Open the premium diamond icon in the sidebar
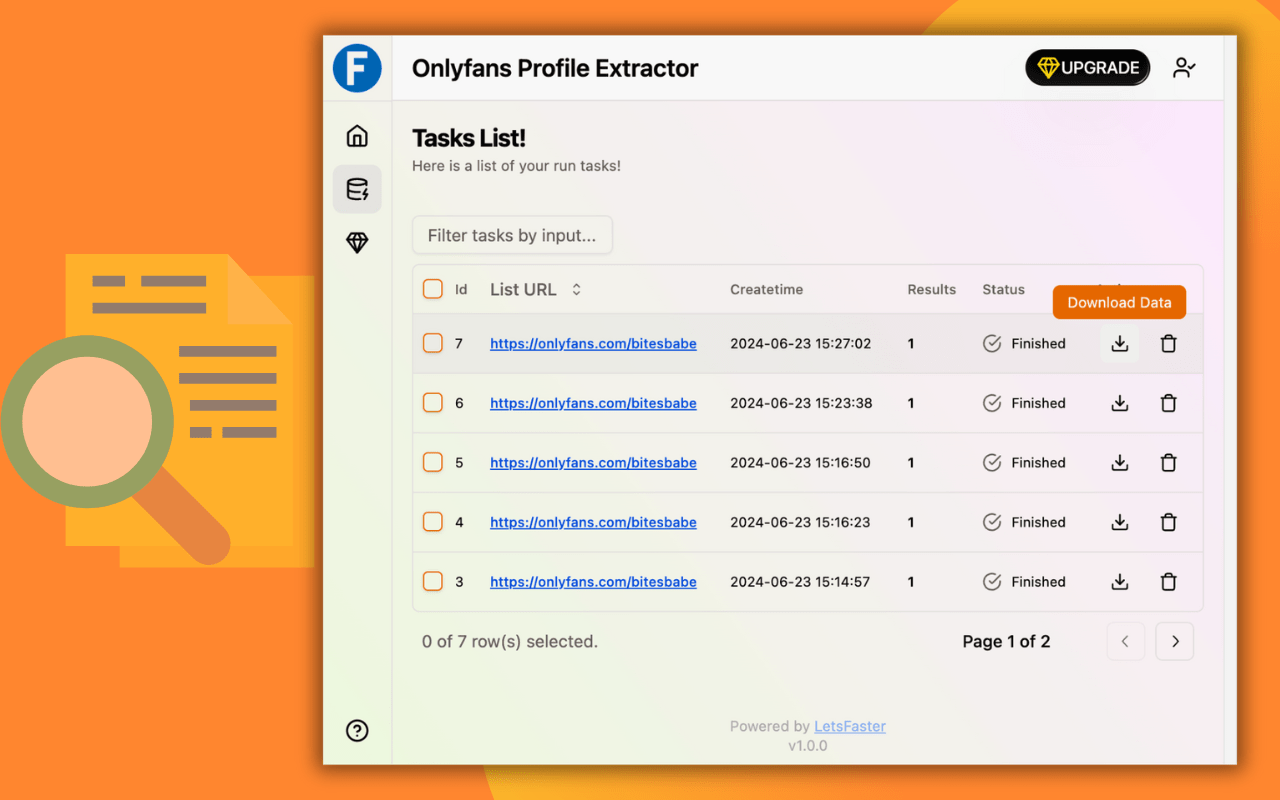1280x800 pixels. [x=357, y=242]
